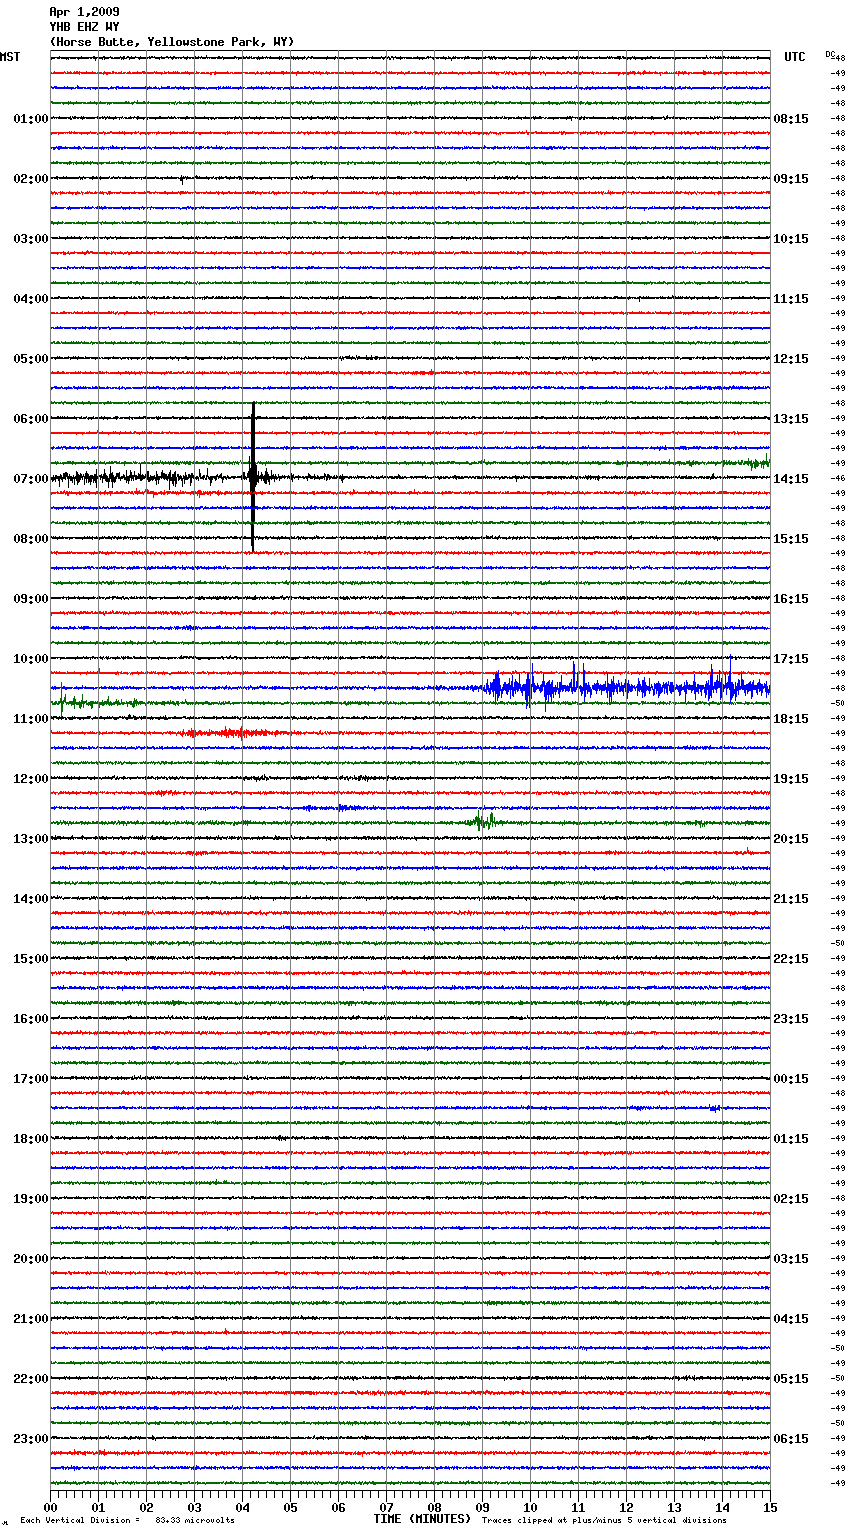Viewport: 850px width, 1534px height.
Task: Click the 12 minute axis tick label
Action: click(x=627, y=1507)
